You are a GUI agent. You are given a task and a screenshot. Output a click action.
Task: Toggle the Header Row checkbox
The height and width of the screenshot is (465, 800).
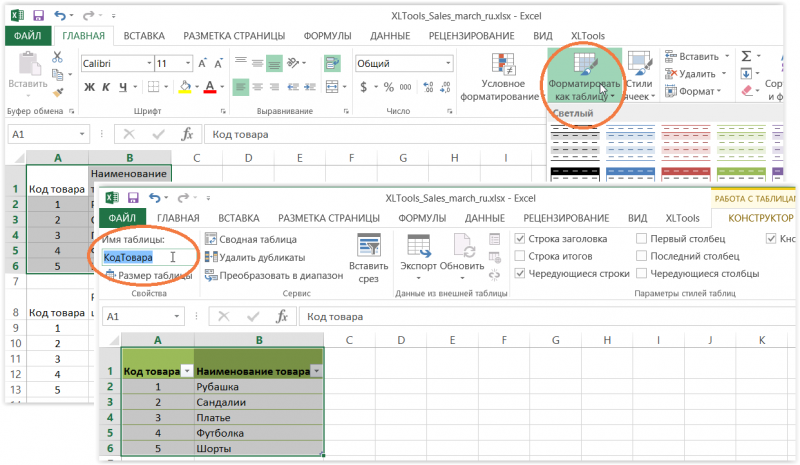[x=520, y=239]
